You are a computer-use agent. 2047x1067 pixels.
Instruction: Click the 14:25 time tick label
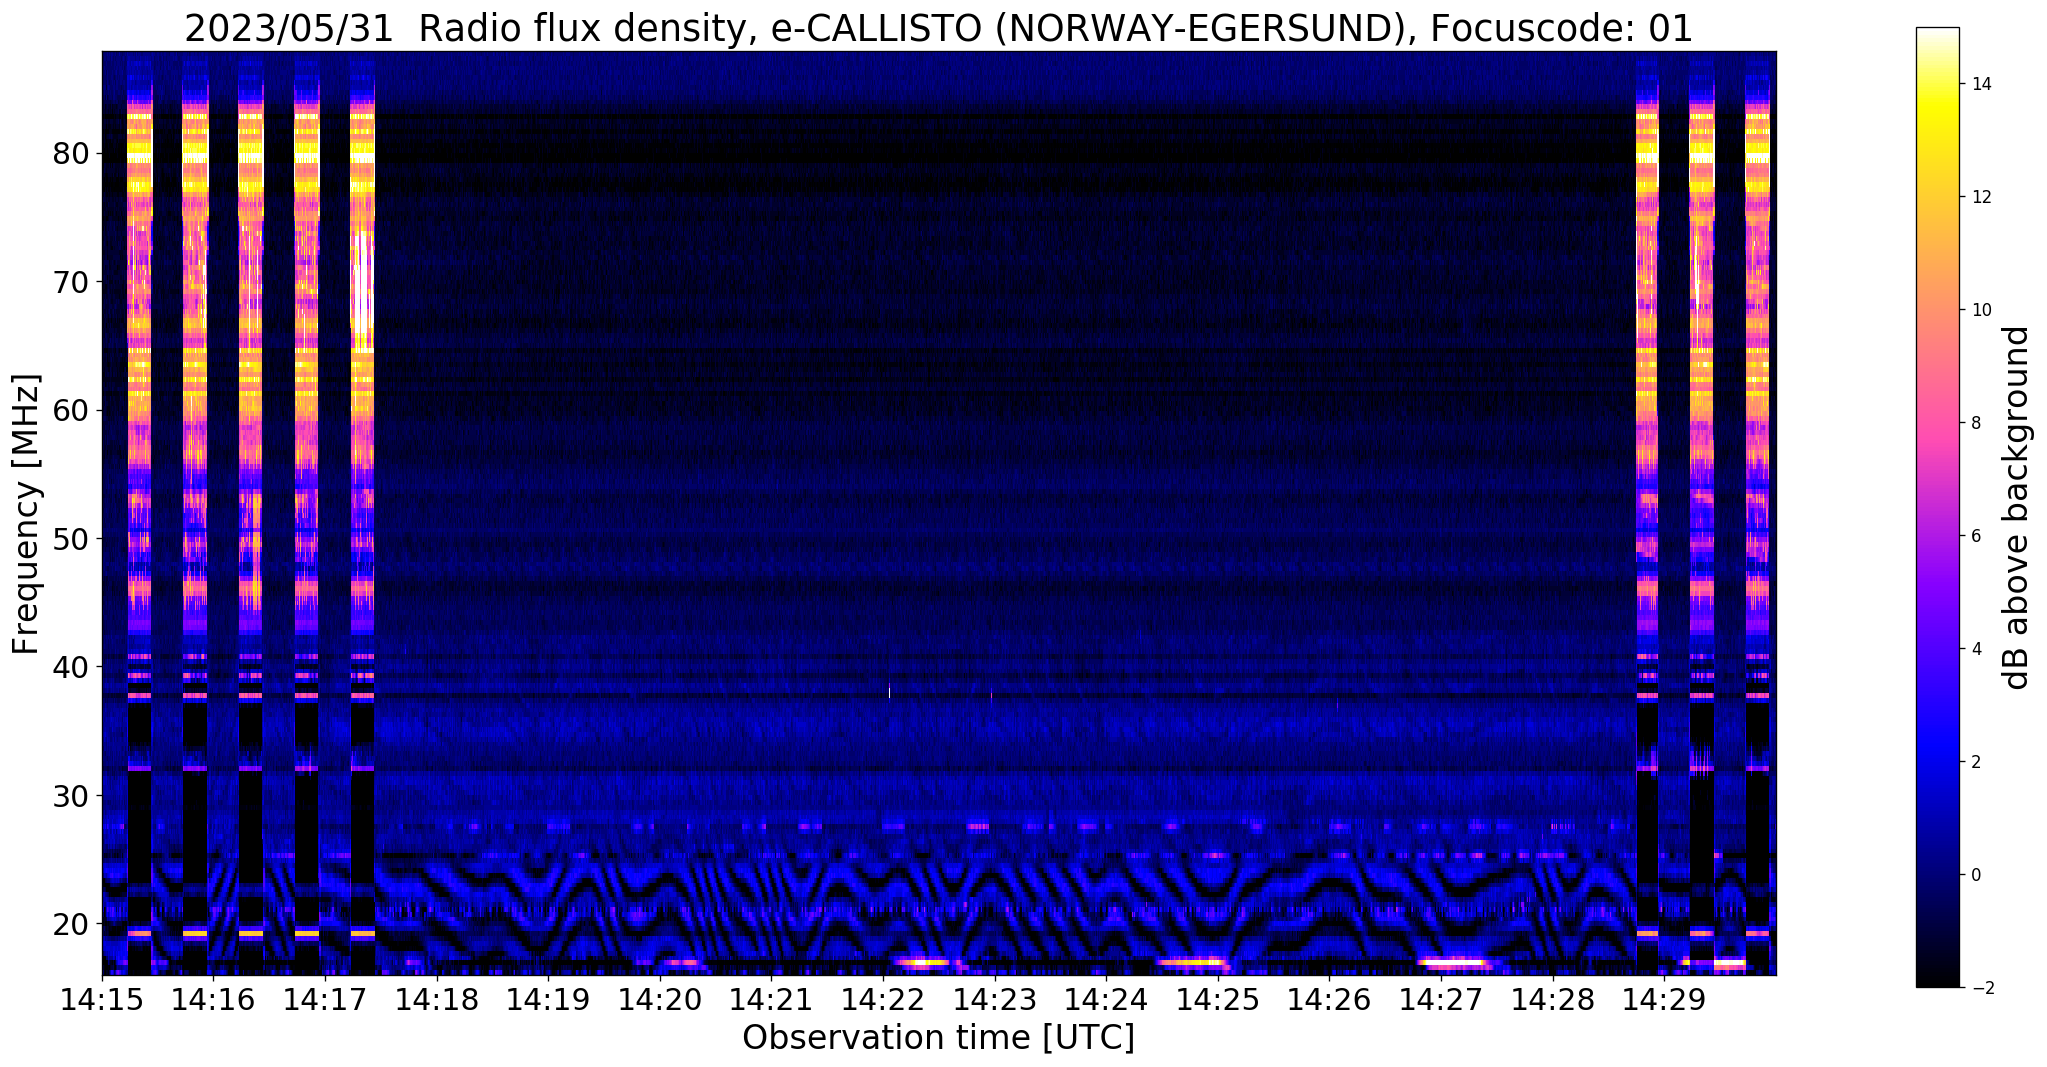pyautogui.click(x=1218, y=1001)
